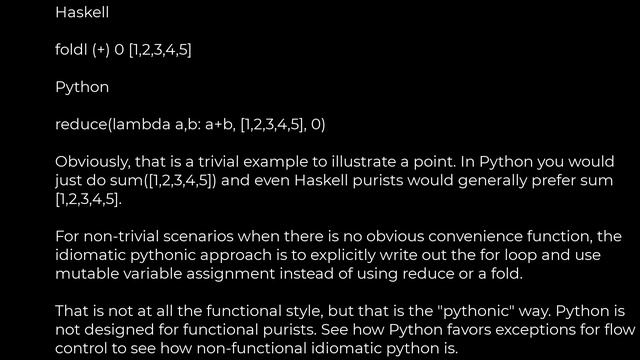Screen dimensions: 640x360
Task: Click the words mutable variable assignment
Action: click(x=165, y=274)
